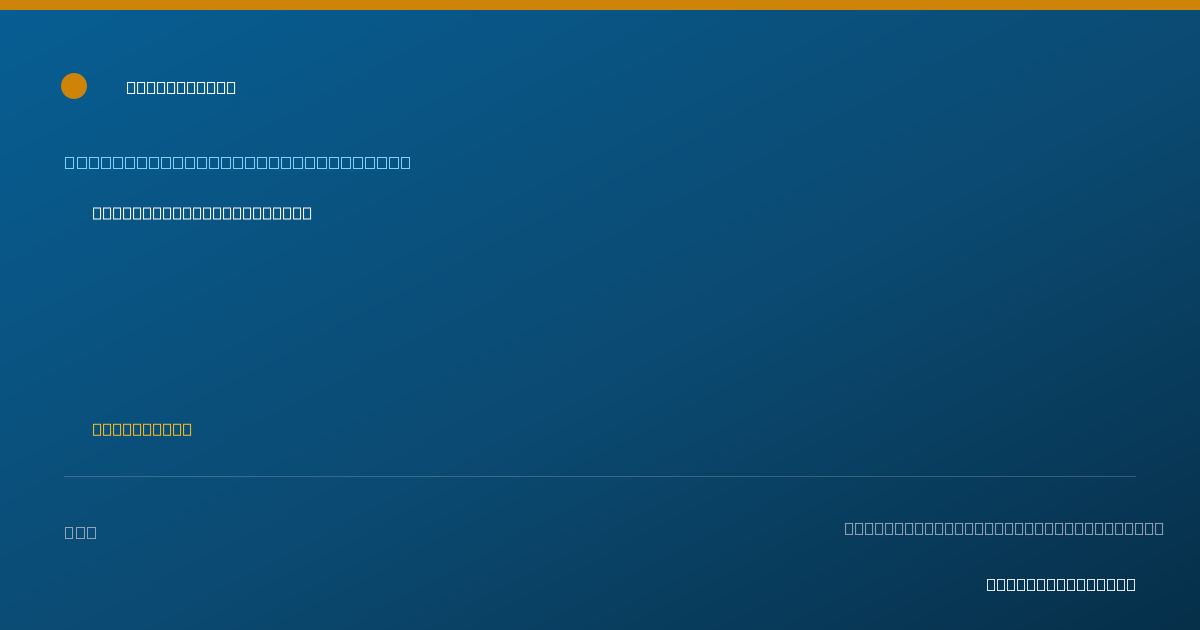This screenshot has width=1200, height=630.
Task: Click the first character of the blue headline
Action: tap(70, 162)
